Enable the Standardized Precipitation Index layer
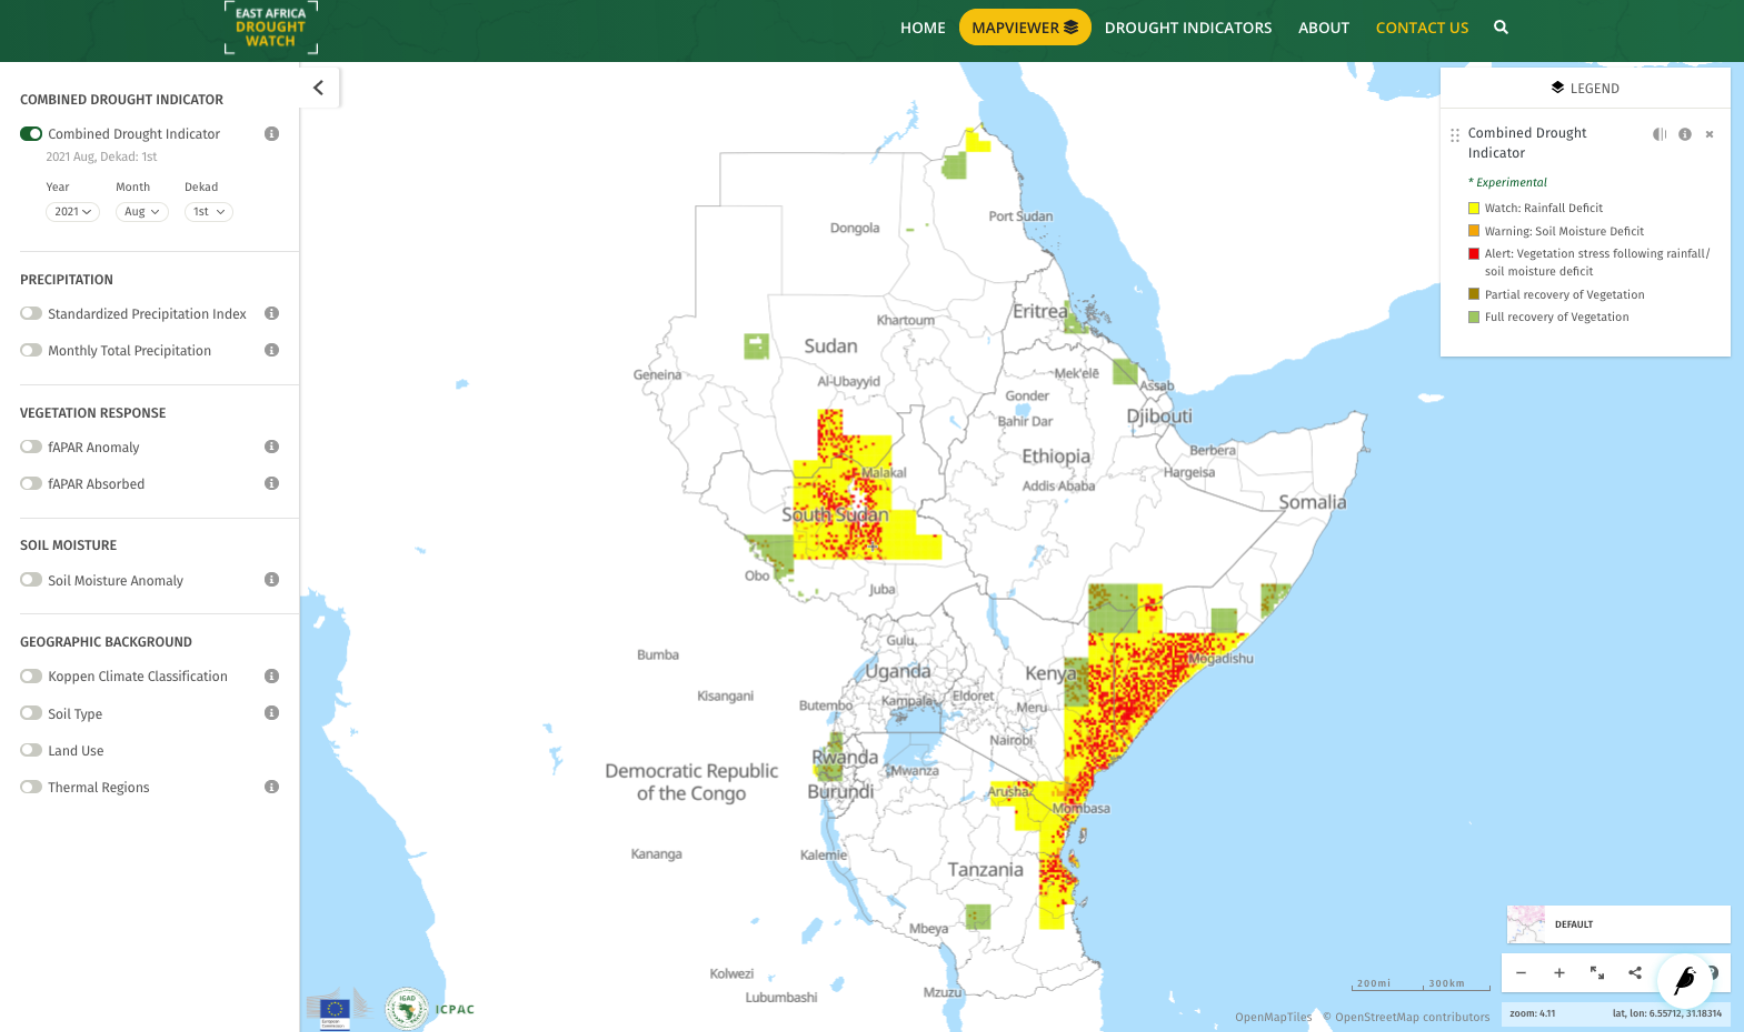This screenshot has width=1744, height=1032. [31, 313]
